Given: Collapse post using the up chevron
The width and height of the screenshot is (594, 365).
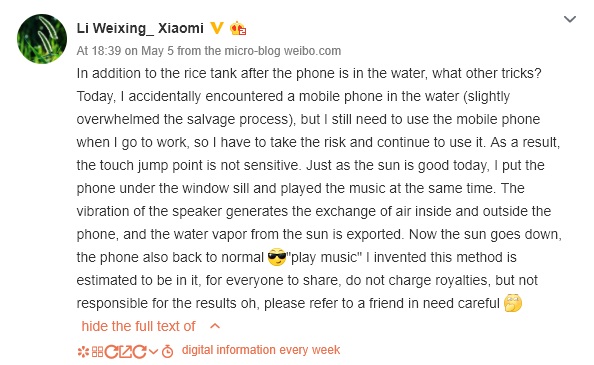Looking at the screenshot, I should tap(215, 326).
